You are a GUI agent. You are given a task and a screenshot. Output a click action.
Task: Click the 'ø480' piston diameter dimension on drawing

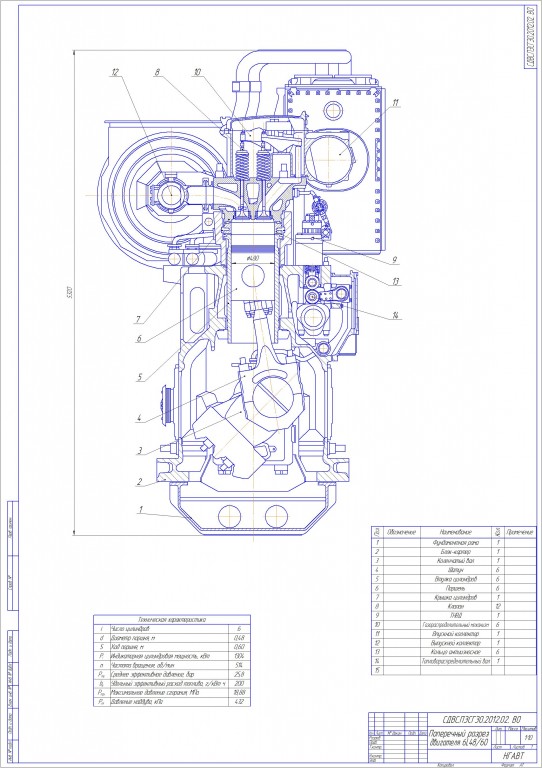[x=252, y=258]
